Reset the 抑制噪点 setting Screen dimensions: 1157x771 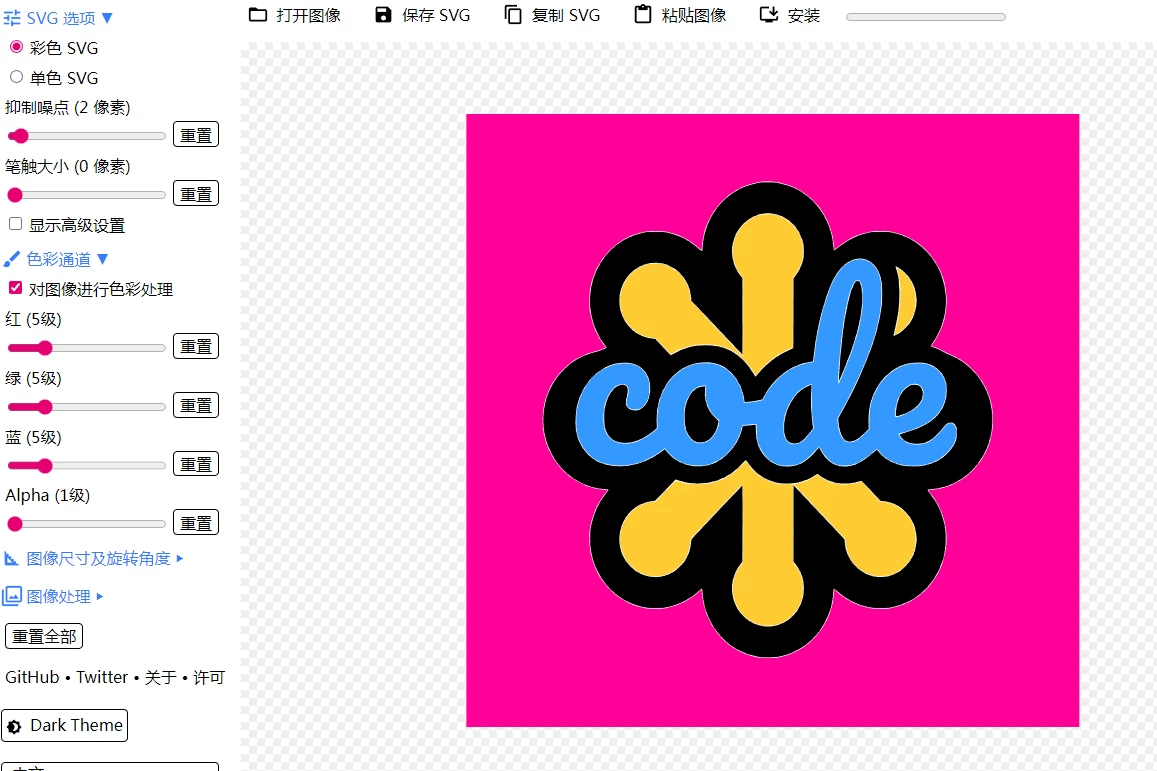[x=195, y=134]
